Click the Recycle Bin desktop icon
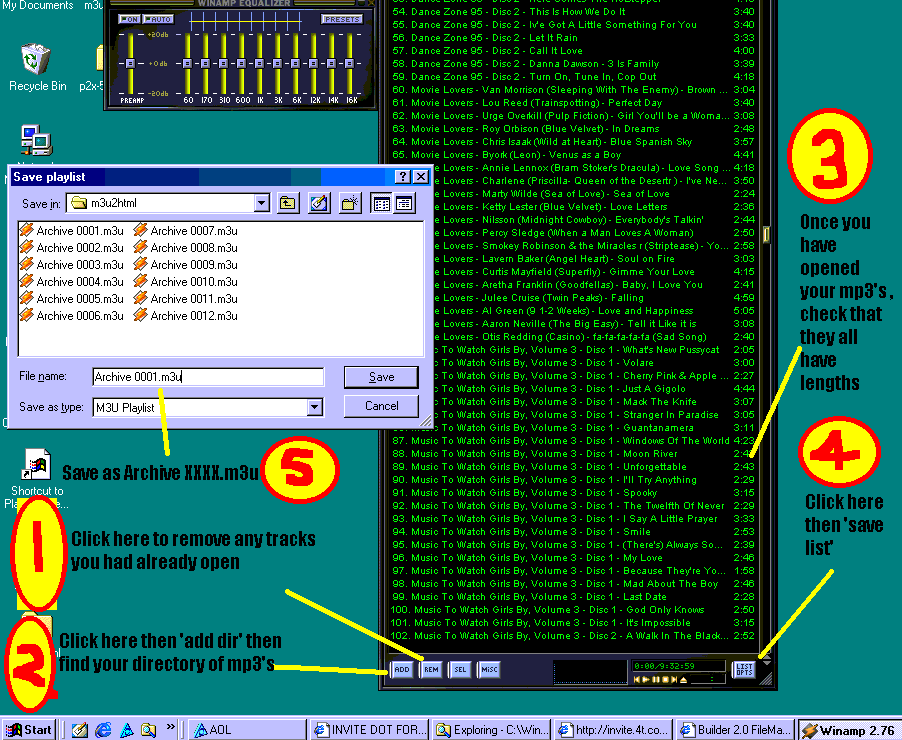 point(37,67)
